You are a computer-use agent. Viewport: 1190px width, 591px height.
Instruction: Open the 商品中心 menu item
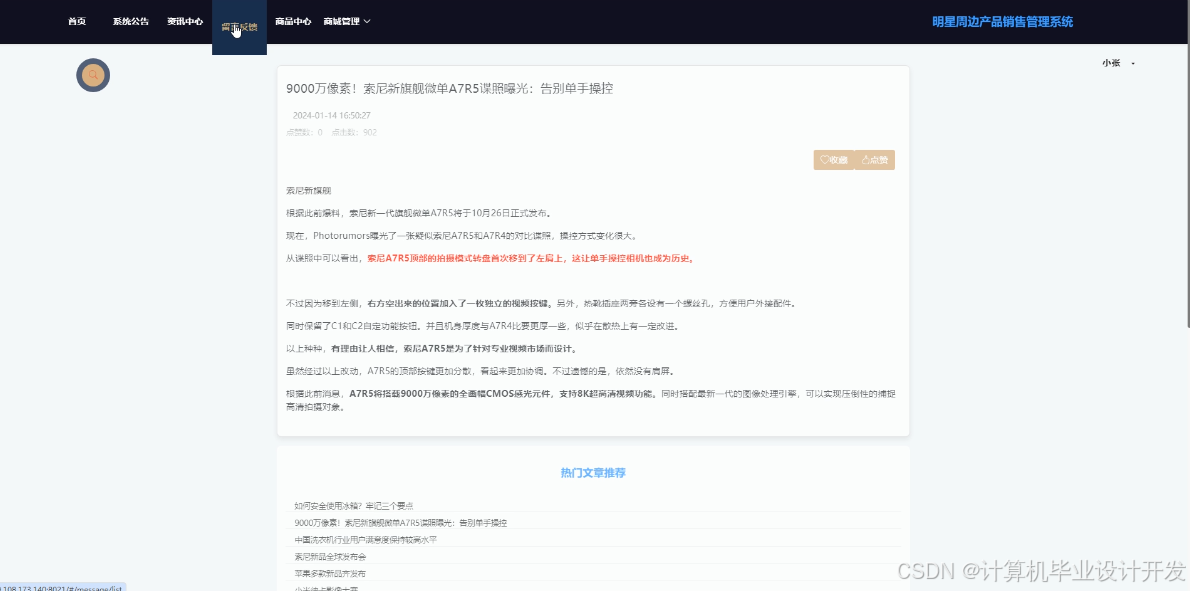[x=293, y=21]
